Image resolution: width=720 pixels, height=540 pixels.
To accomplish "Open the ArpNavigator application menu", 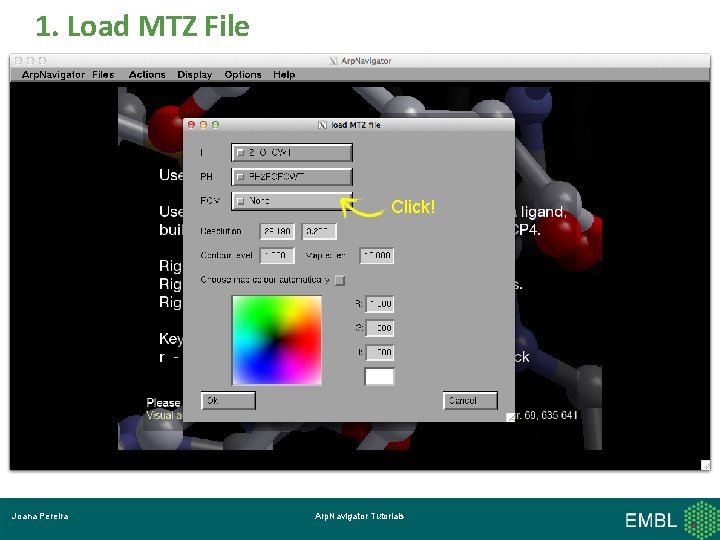I will click(x=53, y=74).
